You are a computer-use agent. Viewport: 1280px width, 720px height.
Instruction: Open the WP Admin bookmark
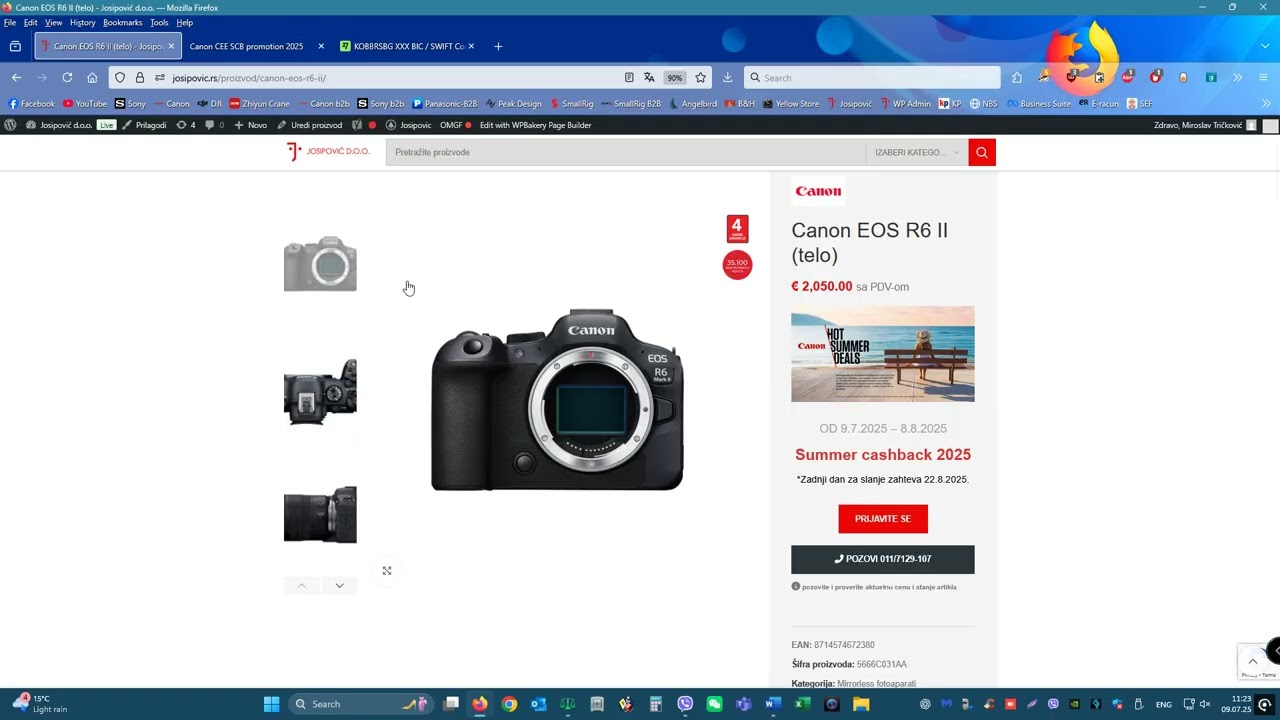pos(904,103)
